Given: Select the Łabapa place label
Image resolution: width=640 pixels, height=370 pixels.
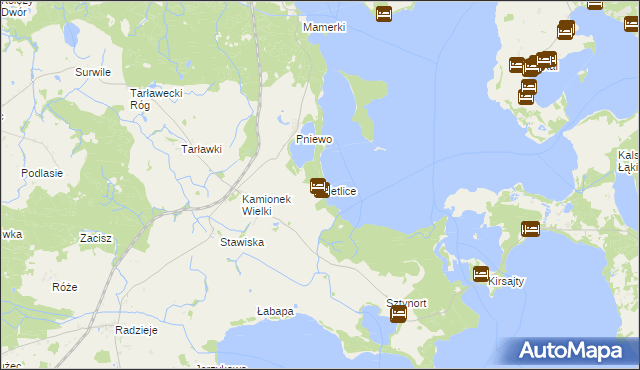Looking at the screenshot, I should [x=276, y=311].
